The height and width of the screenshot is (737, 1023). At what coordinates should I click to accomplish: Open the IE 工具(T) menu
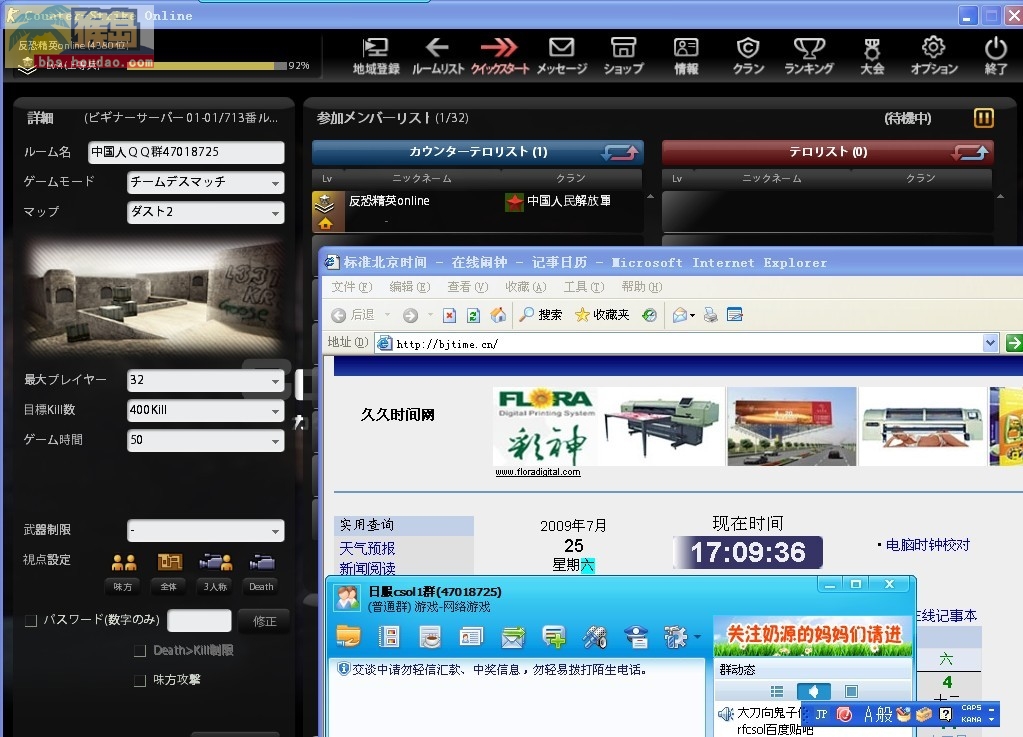tap(584, 287)
